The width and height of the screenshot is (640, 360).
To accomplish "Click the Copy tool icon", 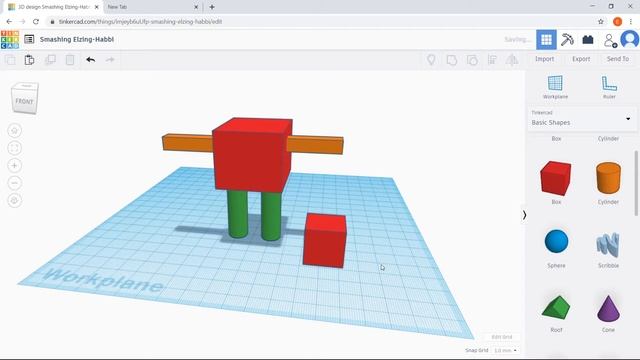I will click(x=11, y=60).
